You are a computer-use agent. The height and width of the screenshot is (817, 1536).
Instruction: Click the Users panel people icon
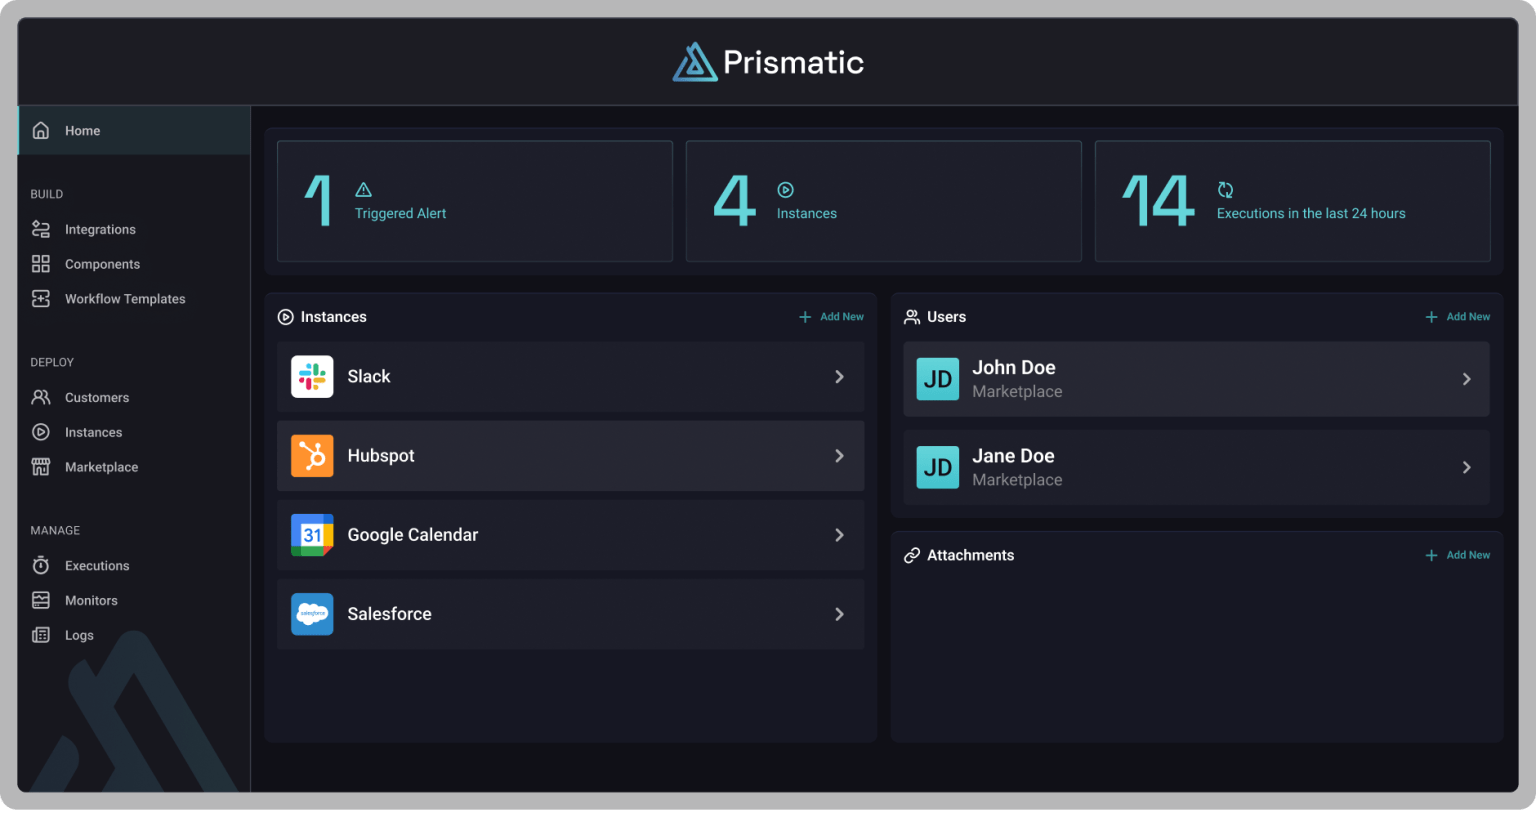[x=912, y=317]
